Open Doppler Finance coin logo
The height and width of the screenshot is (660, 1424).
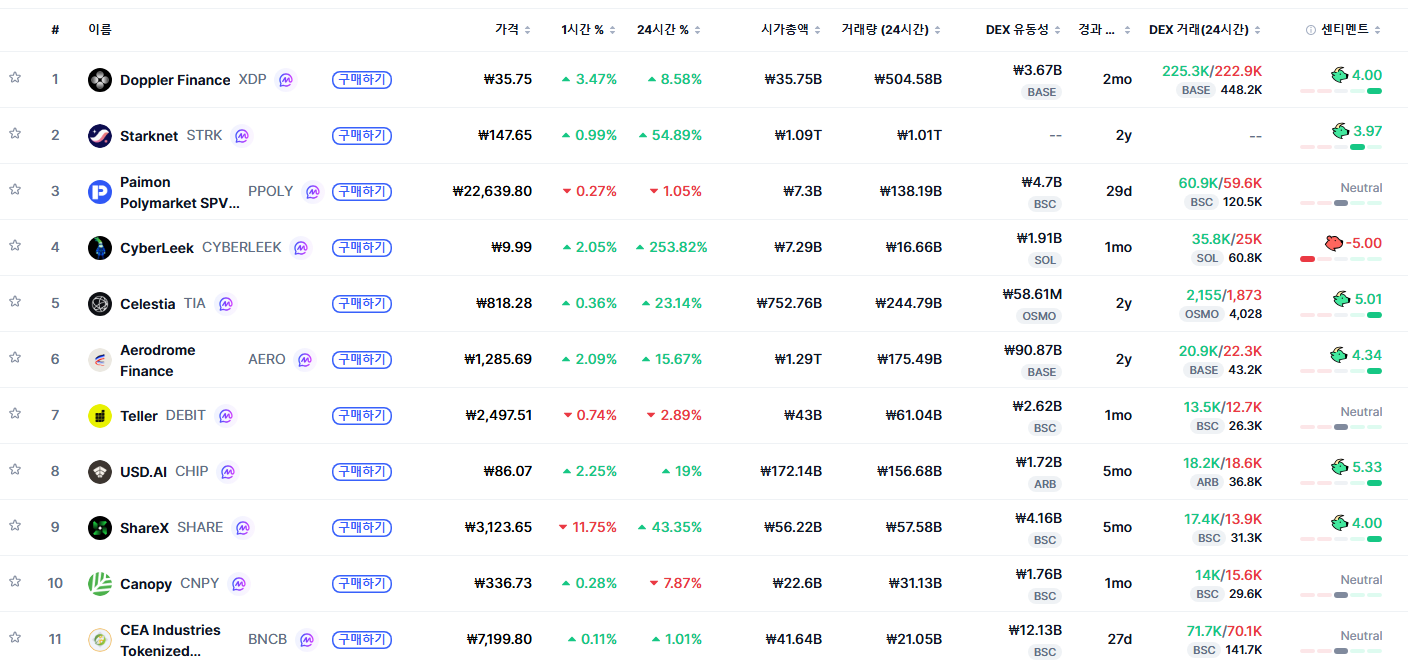pyautogui.click(x=100, y=80)
